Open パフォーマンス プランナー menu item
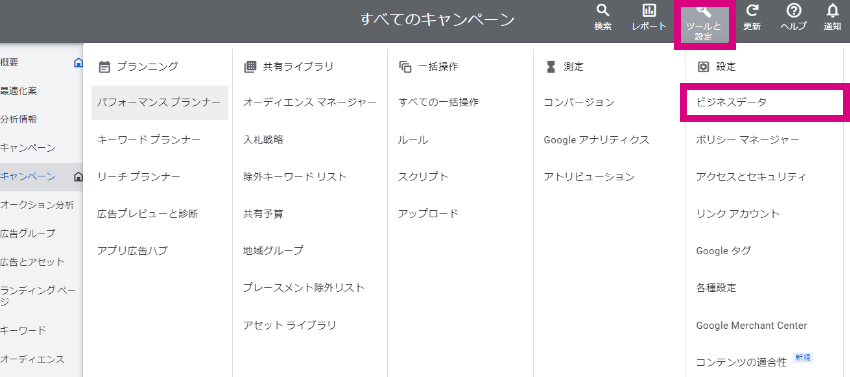850x377 pixels. click(159, 103)
